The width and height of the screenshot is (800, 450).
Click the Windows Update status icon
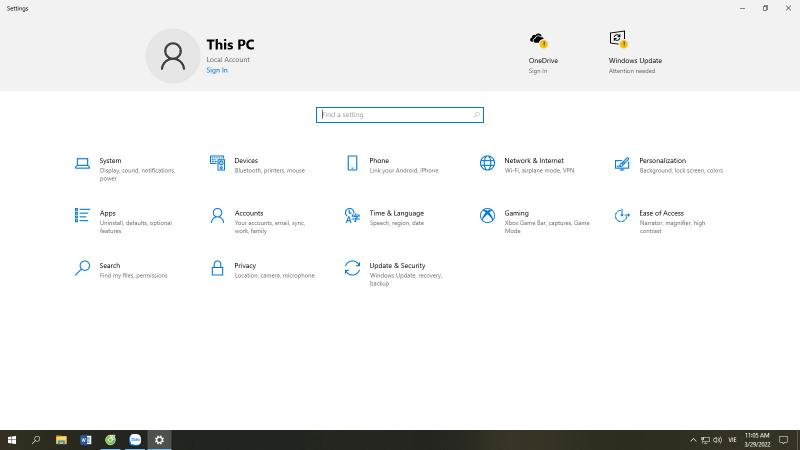[x=618, y=39]
